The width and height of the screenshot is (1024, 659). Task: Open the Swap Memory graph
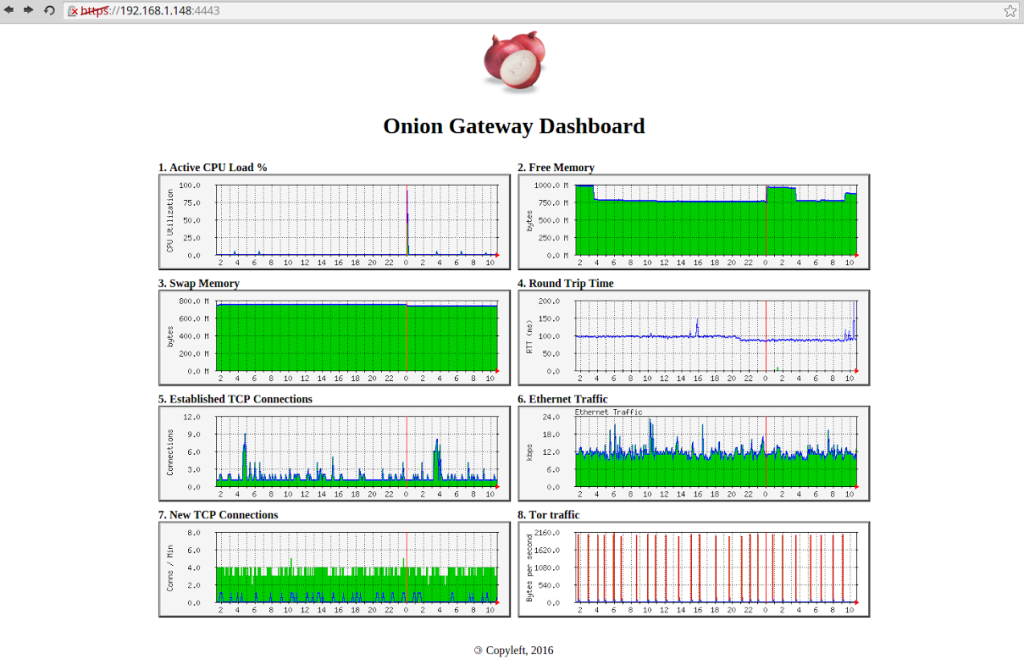click(334, 338)
